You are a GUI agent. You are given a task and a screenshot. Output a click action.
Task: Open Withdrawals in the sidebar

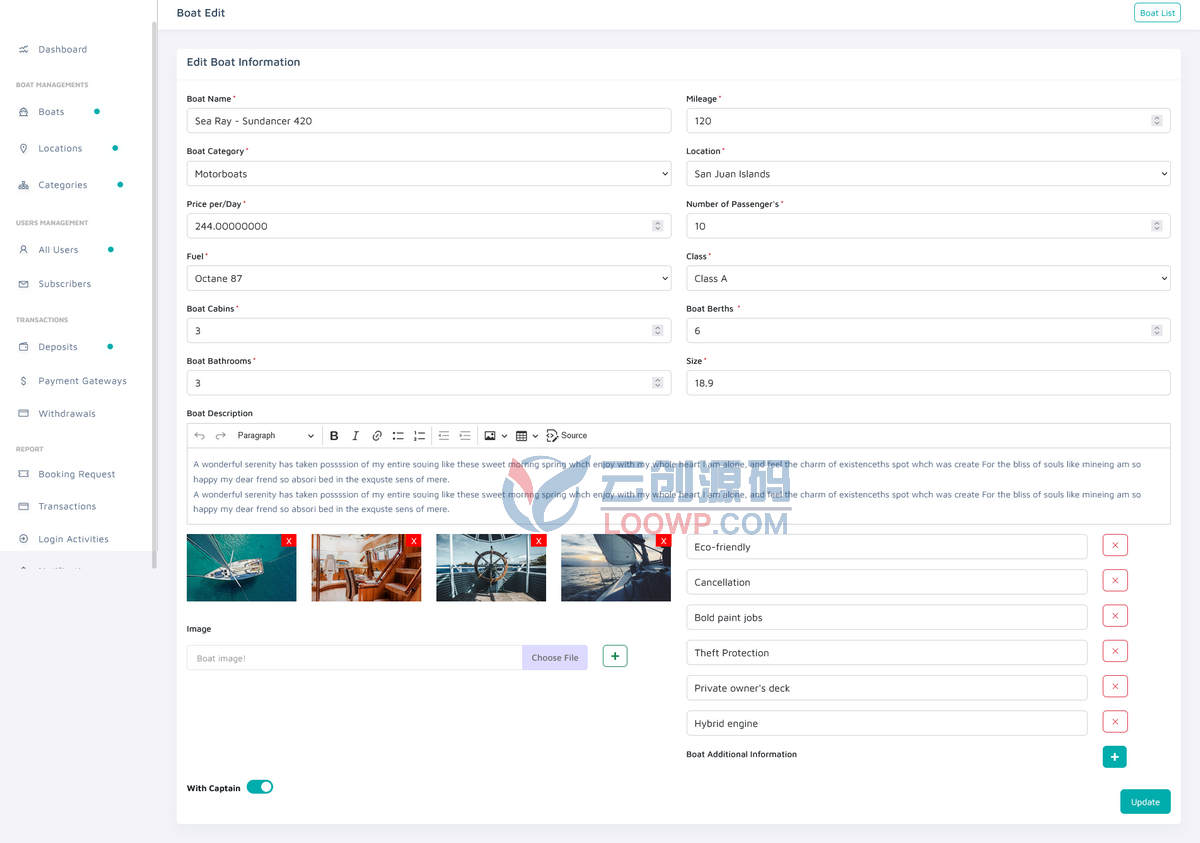coord(67,414)
